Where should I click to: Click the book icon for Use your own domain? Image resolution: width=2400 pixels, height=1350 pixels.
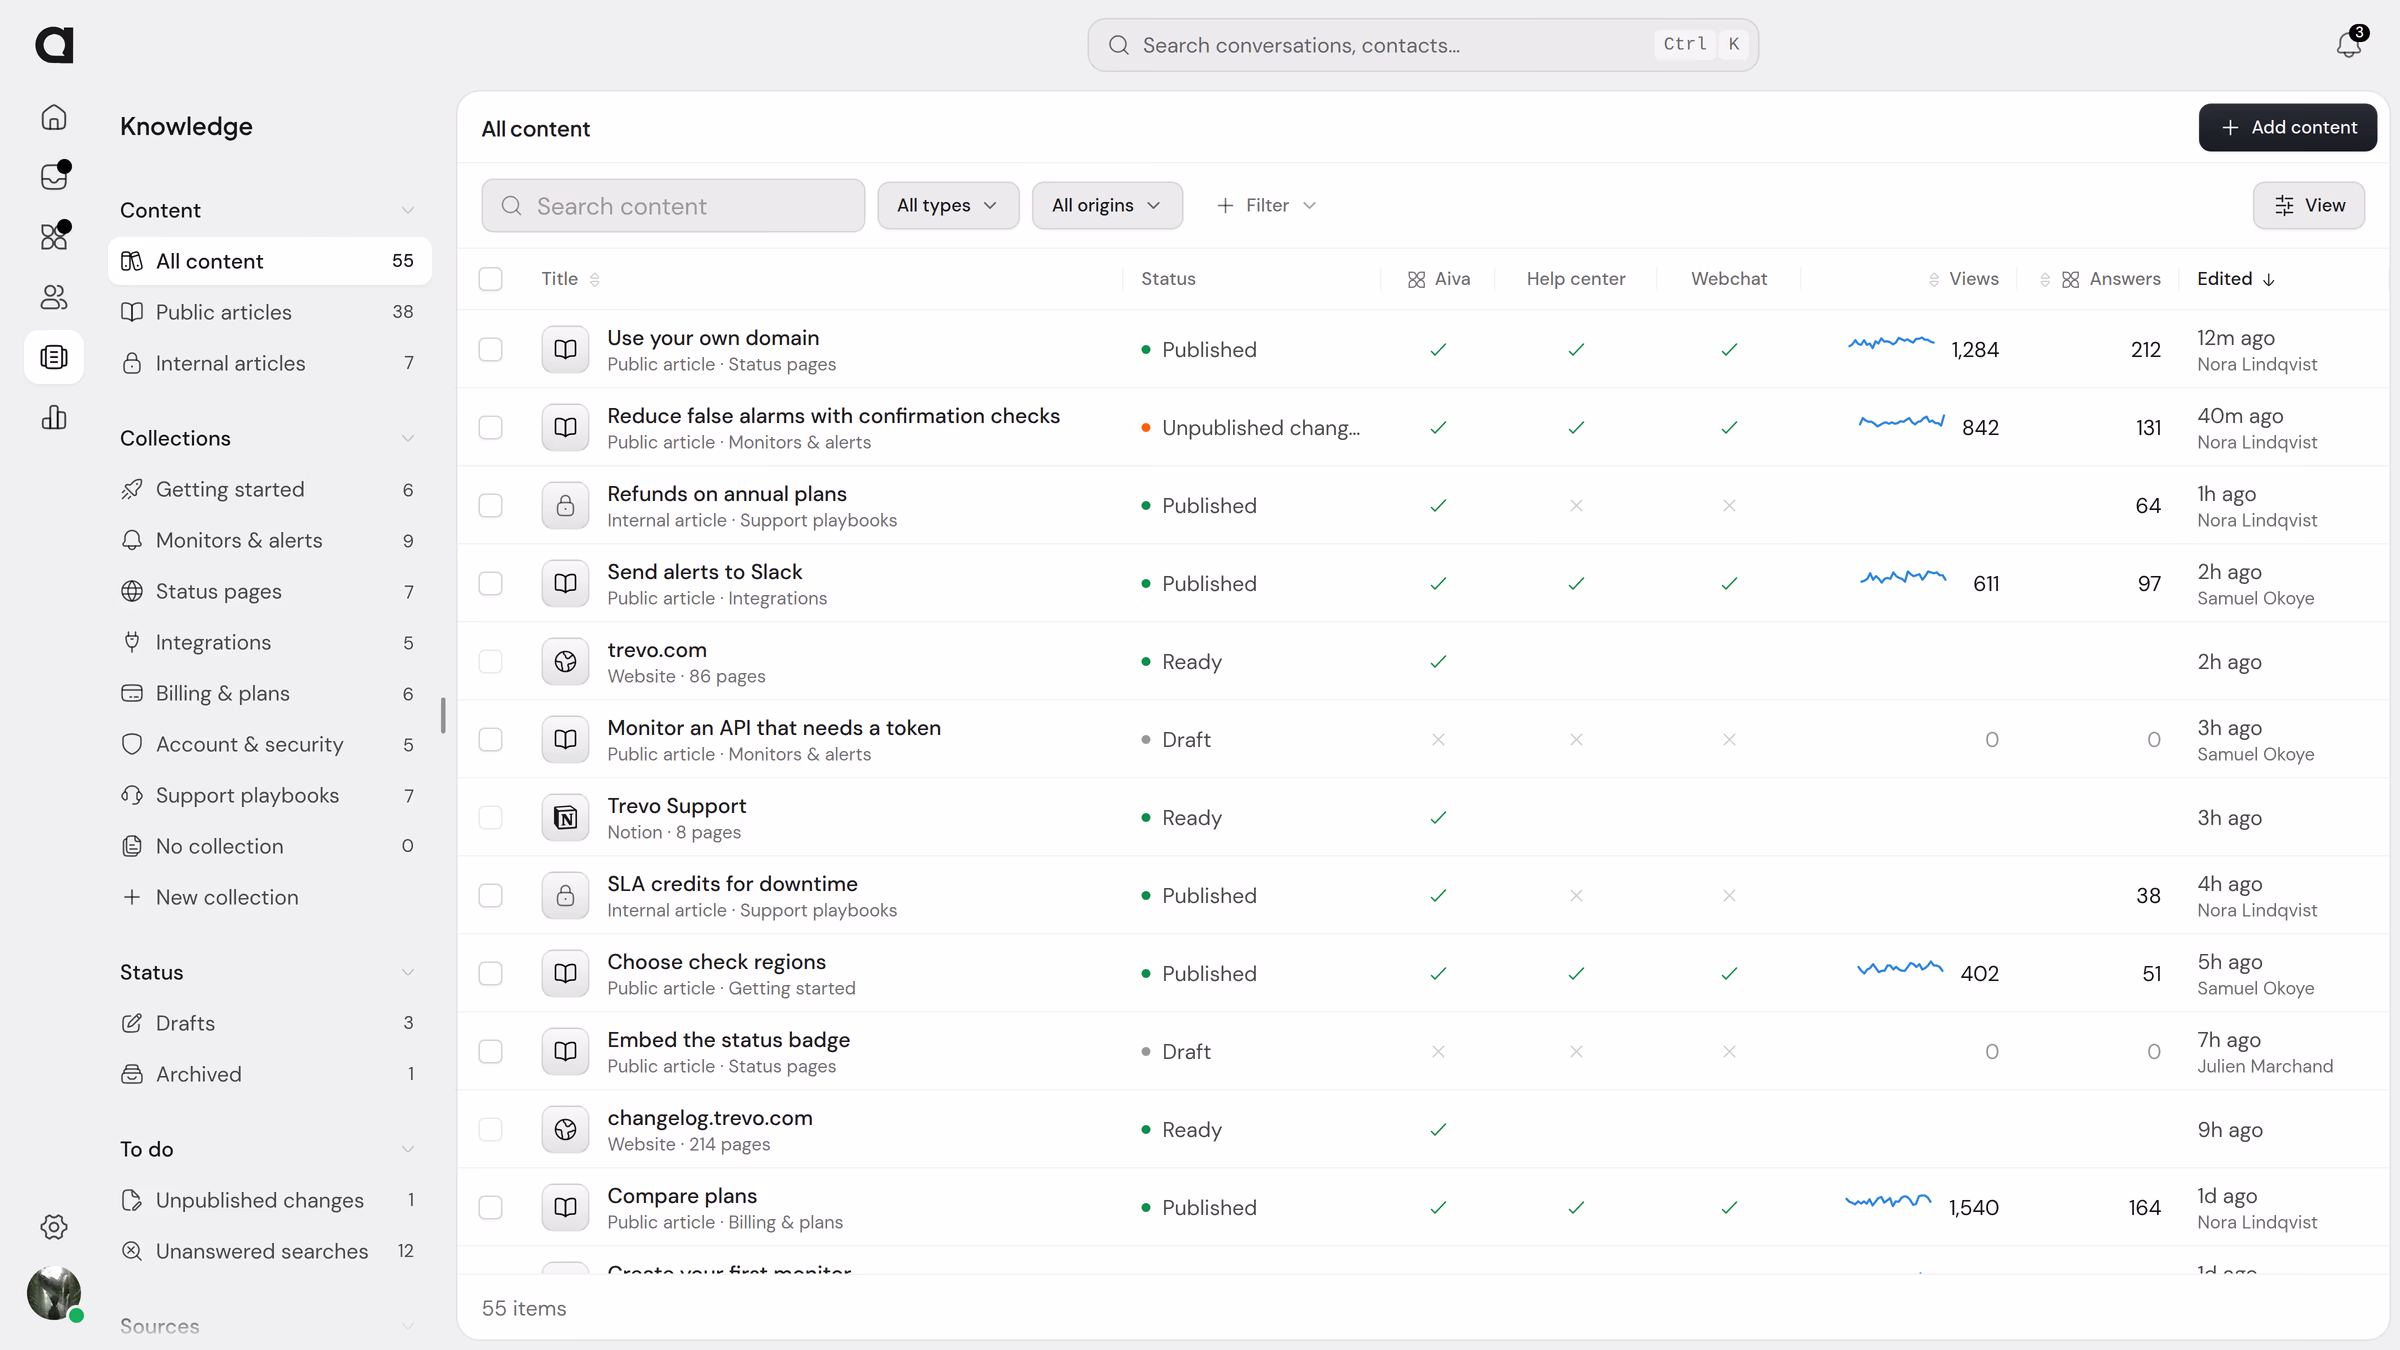click(565, 349)
